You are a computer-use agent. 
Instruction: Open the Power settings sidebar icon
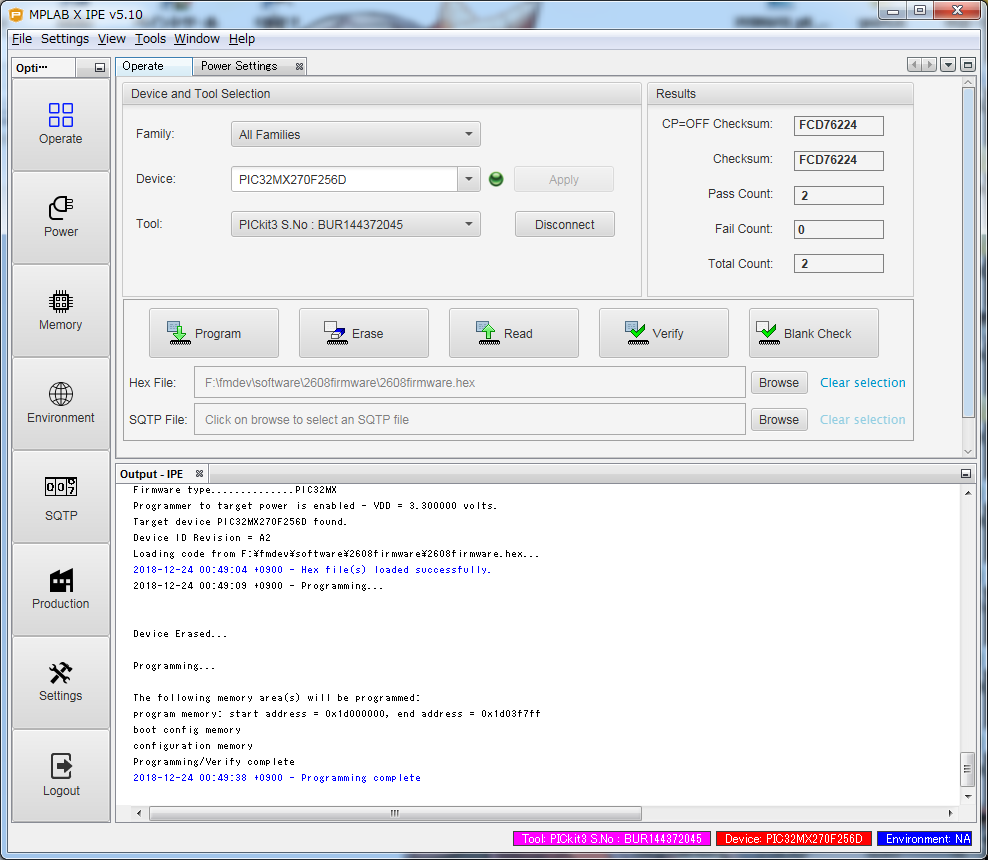(x=61, y=217)
